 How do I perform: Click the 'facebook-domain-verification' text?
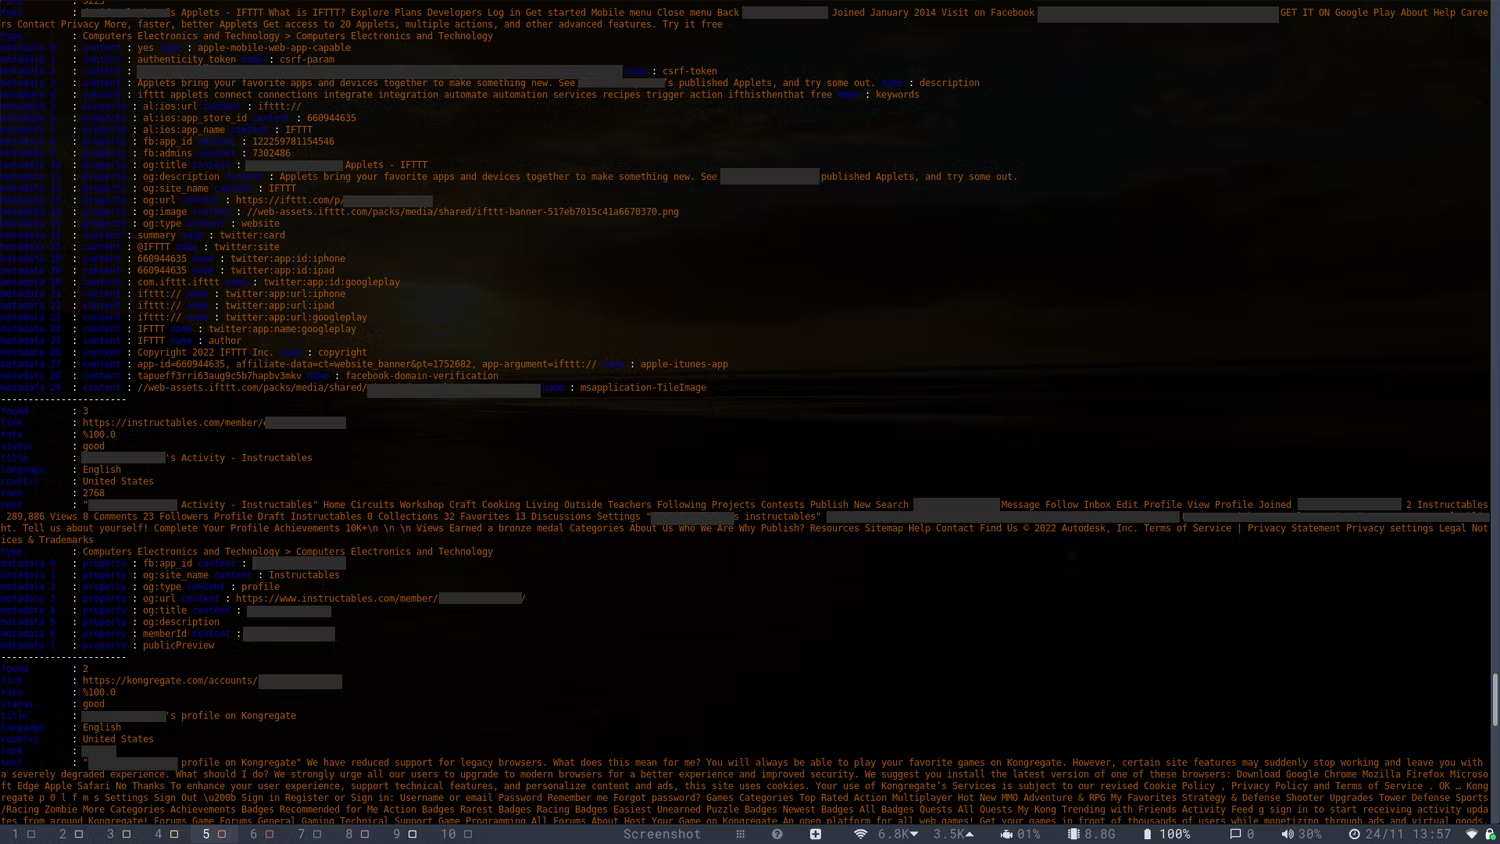[422, 376]
